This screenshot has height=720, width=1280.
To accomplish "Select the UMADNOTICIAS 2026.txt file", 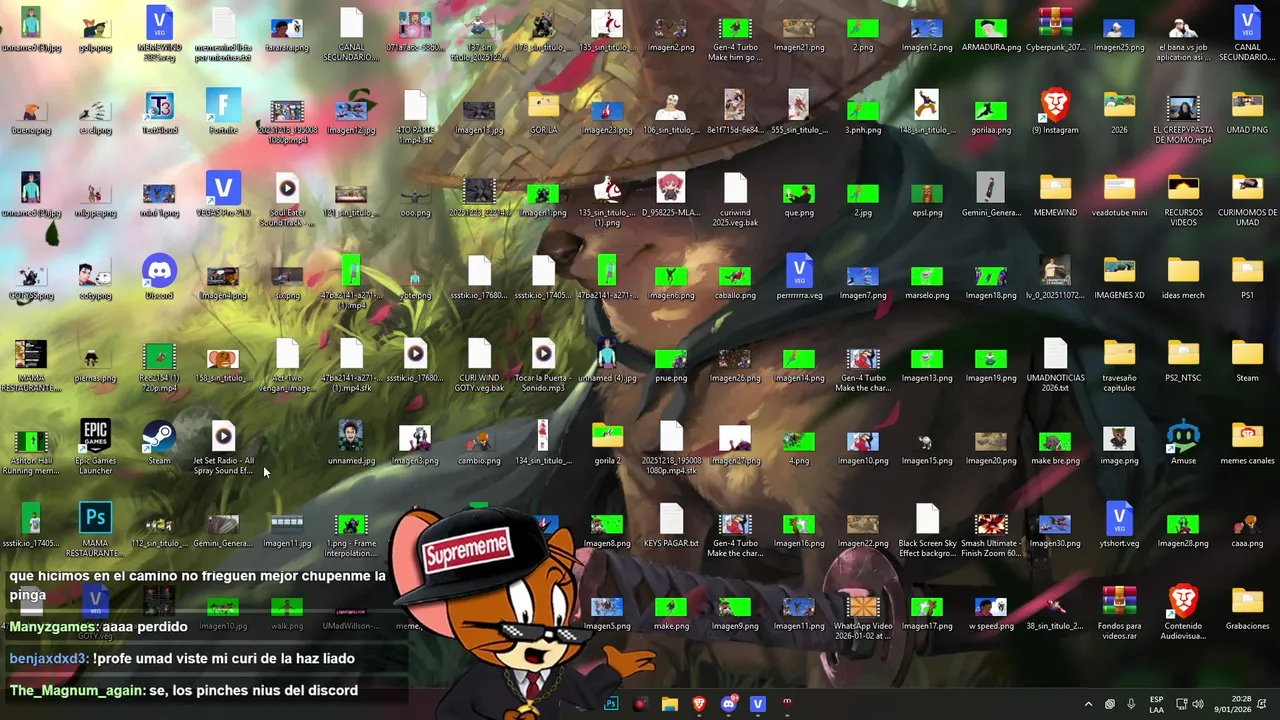I will point(1055,365).
